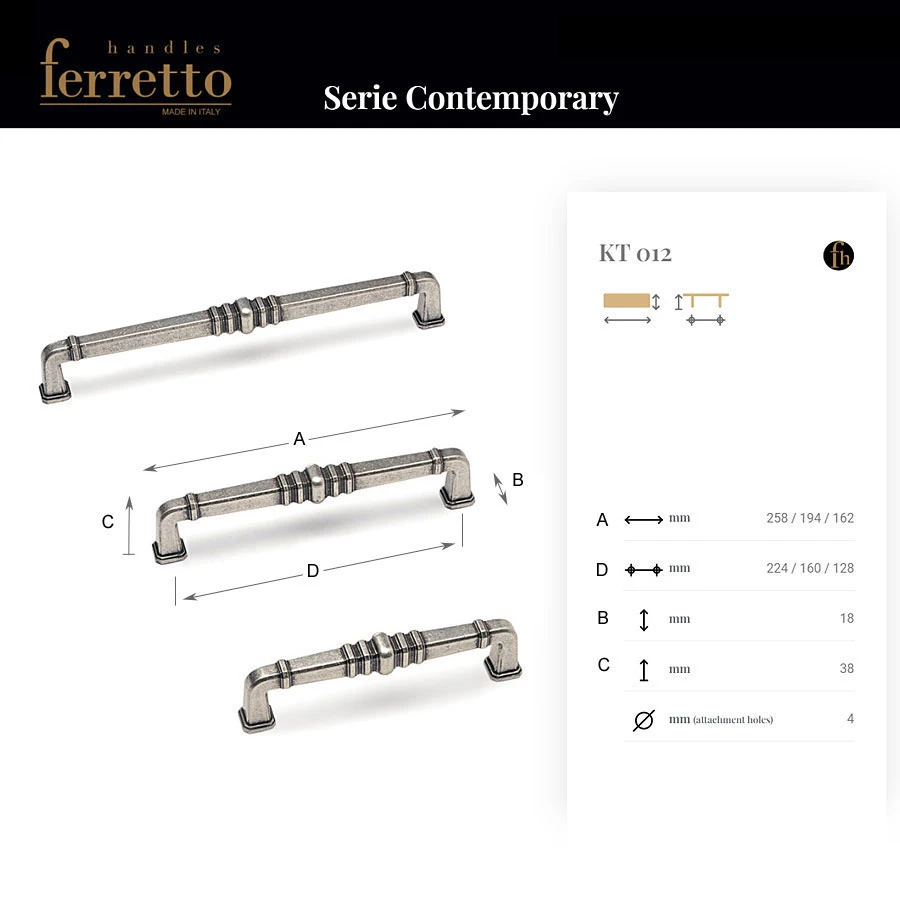
Task: Click the double vertical arrow beside B
Action: 644,620
